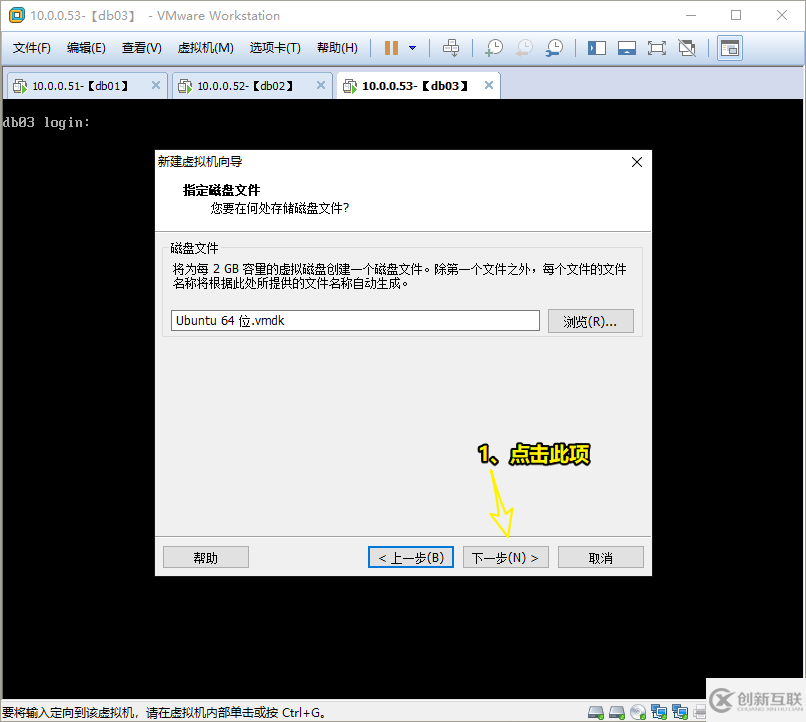
Task: Click the leftmost hard disk status icon
Action: pyautogui.click(x=596, y=712)
